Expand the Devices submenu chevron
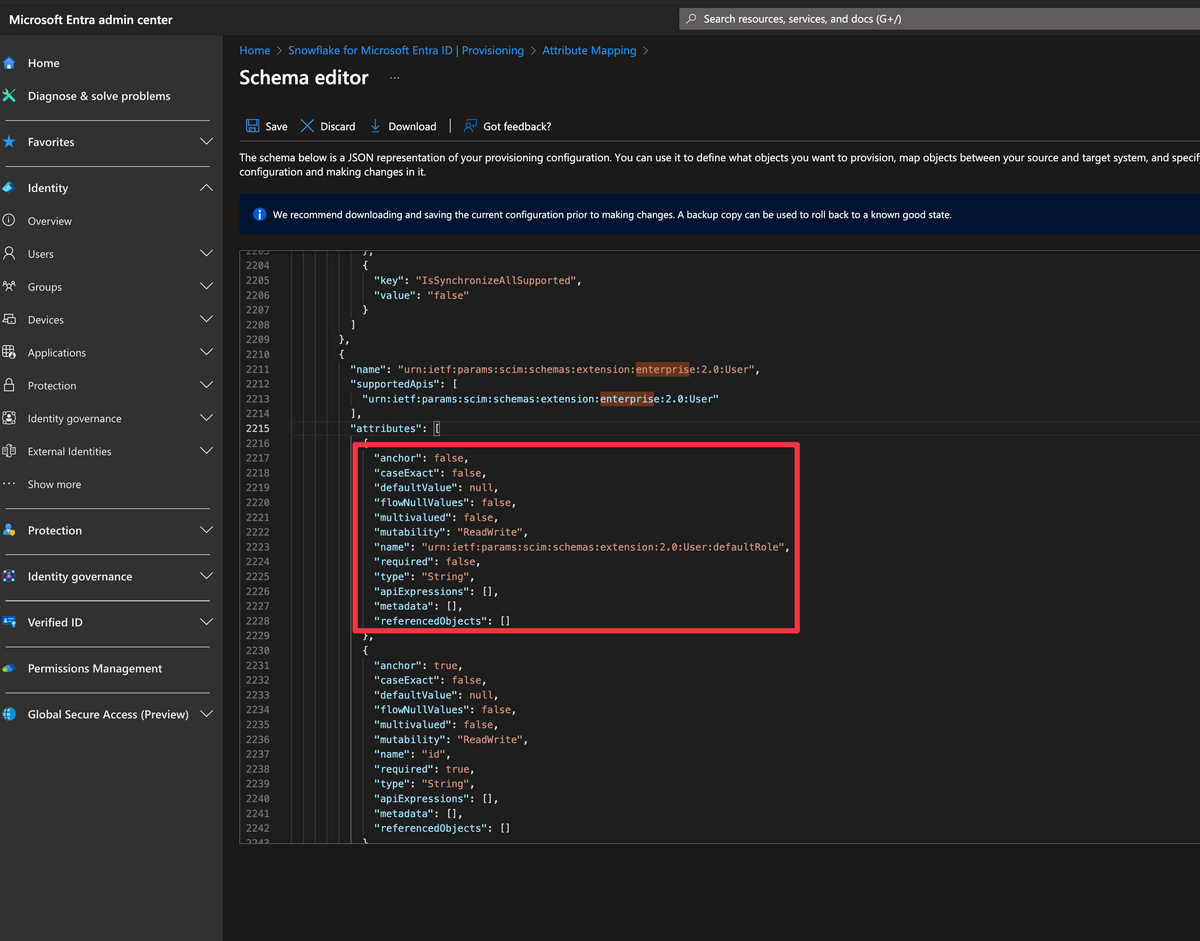Image resolution: width=1200 pixels, height=941 pixels. coord(206,320)
